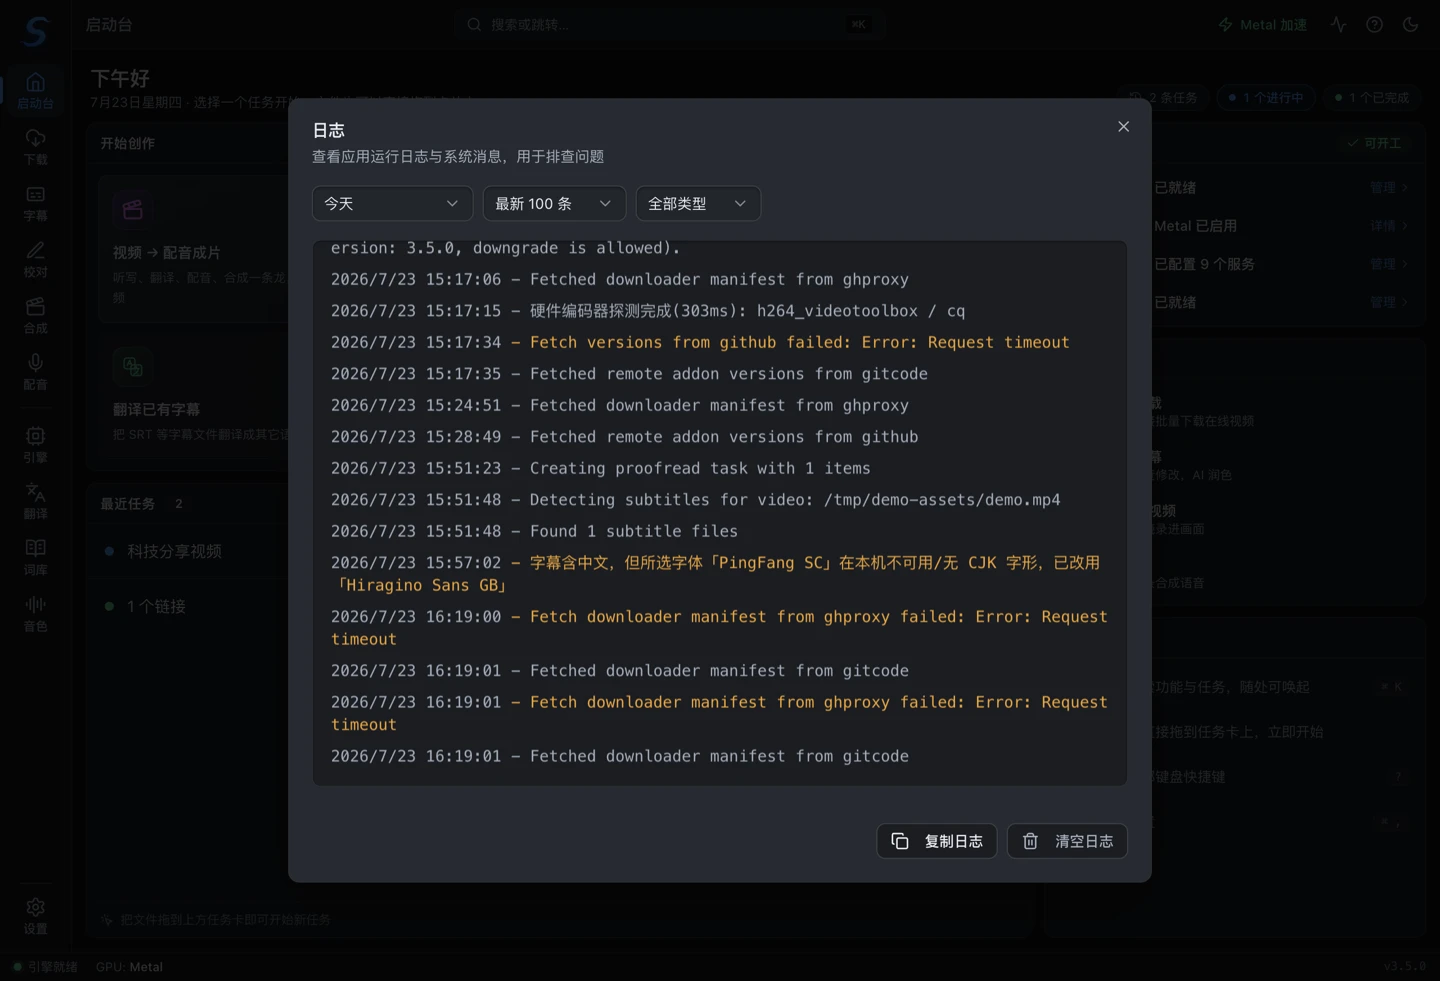This screenshot has height=981, width=1440.
Task: Click the trash icon in 清空日志
Action: click(x=1030, y=841)
